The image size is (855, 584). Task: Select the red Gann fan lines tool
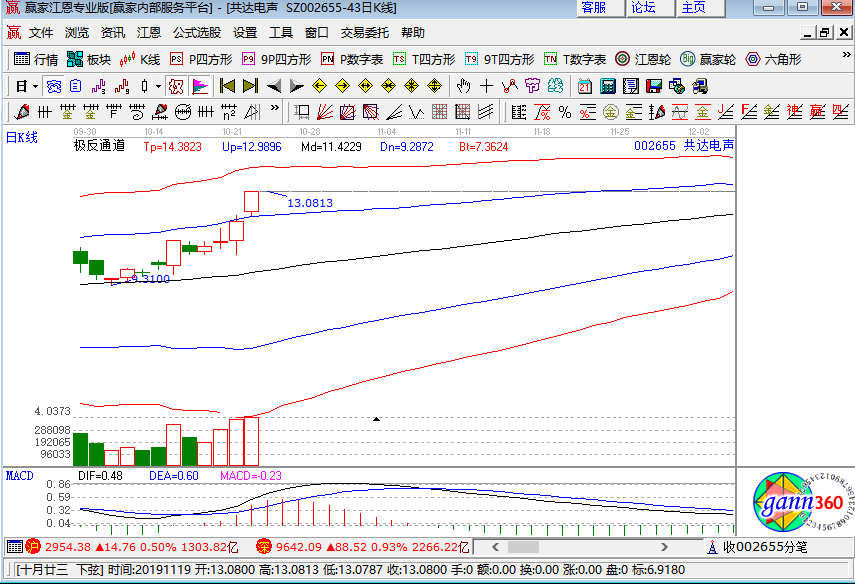pyautogui.click(x=324, y=112)
